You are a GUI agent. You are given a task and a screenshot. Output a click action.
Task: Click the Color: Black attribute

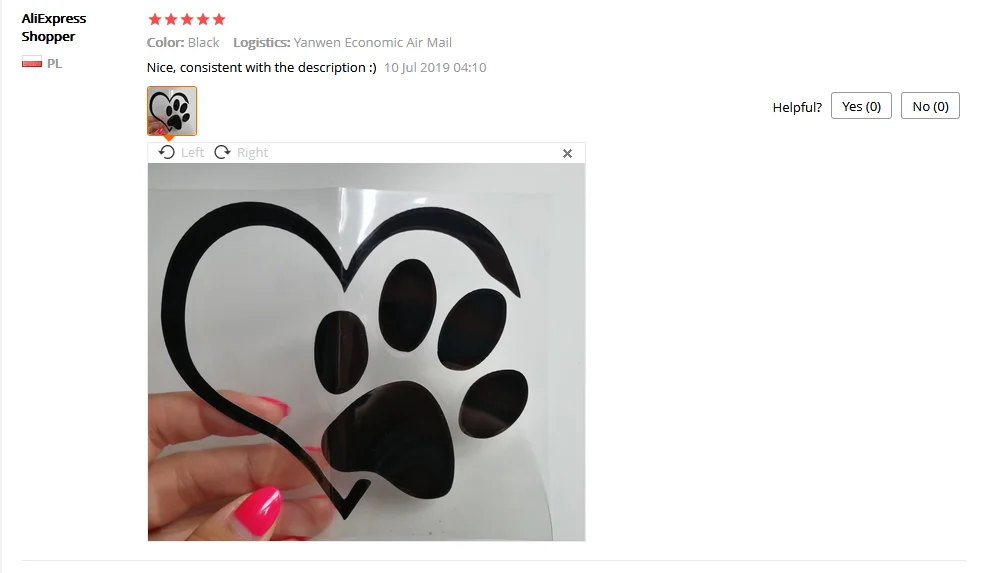click(x=183, y=43)
